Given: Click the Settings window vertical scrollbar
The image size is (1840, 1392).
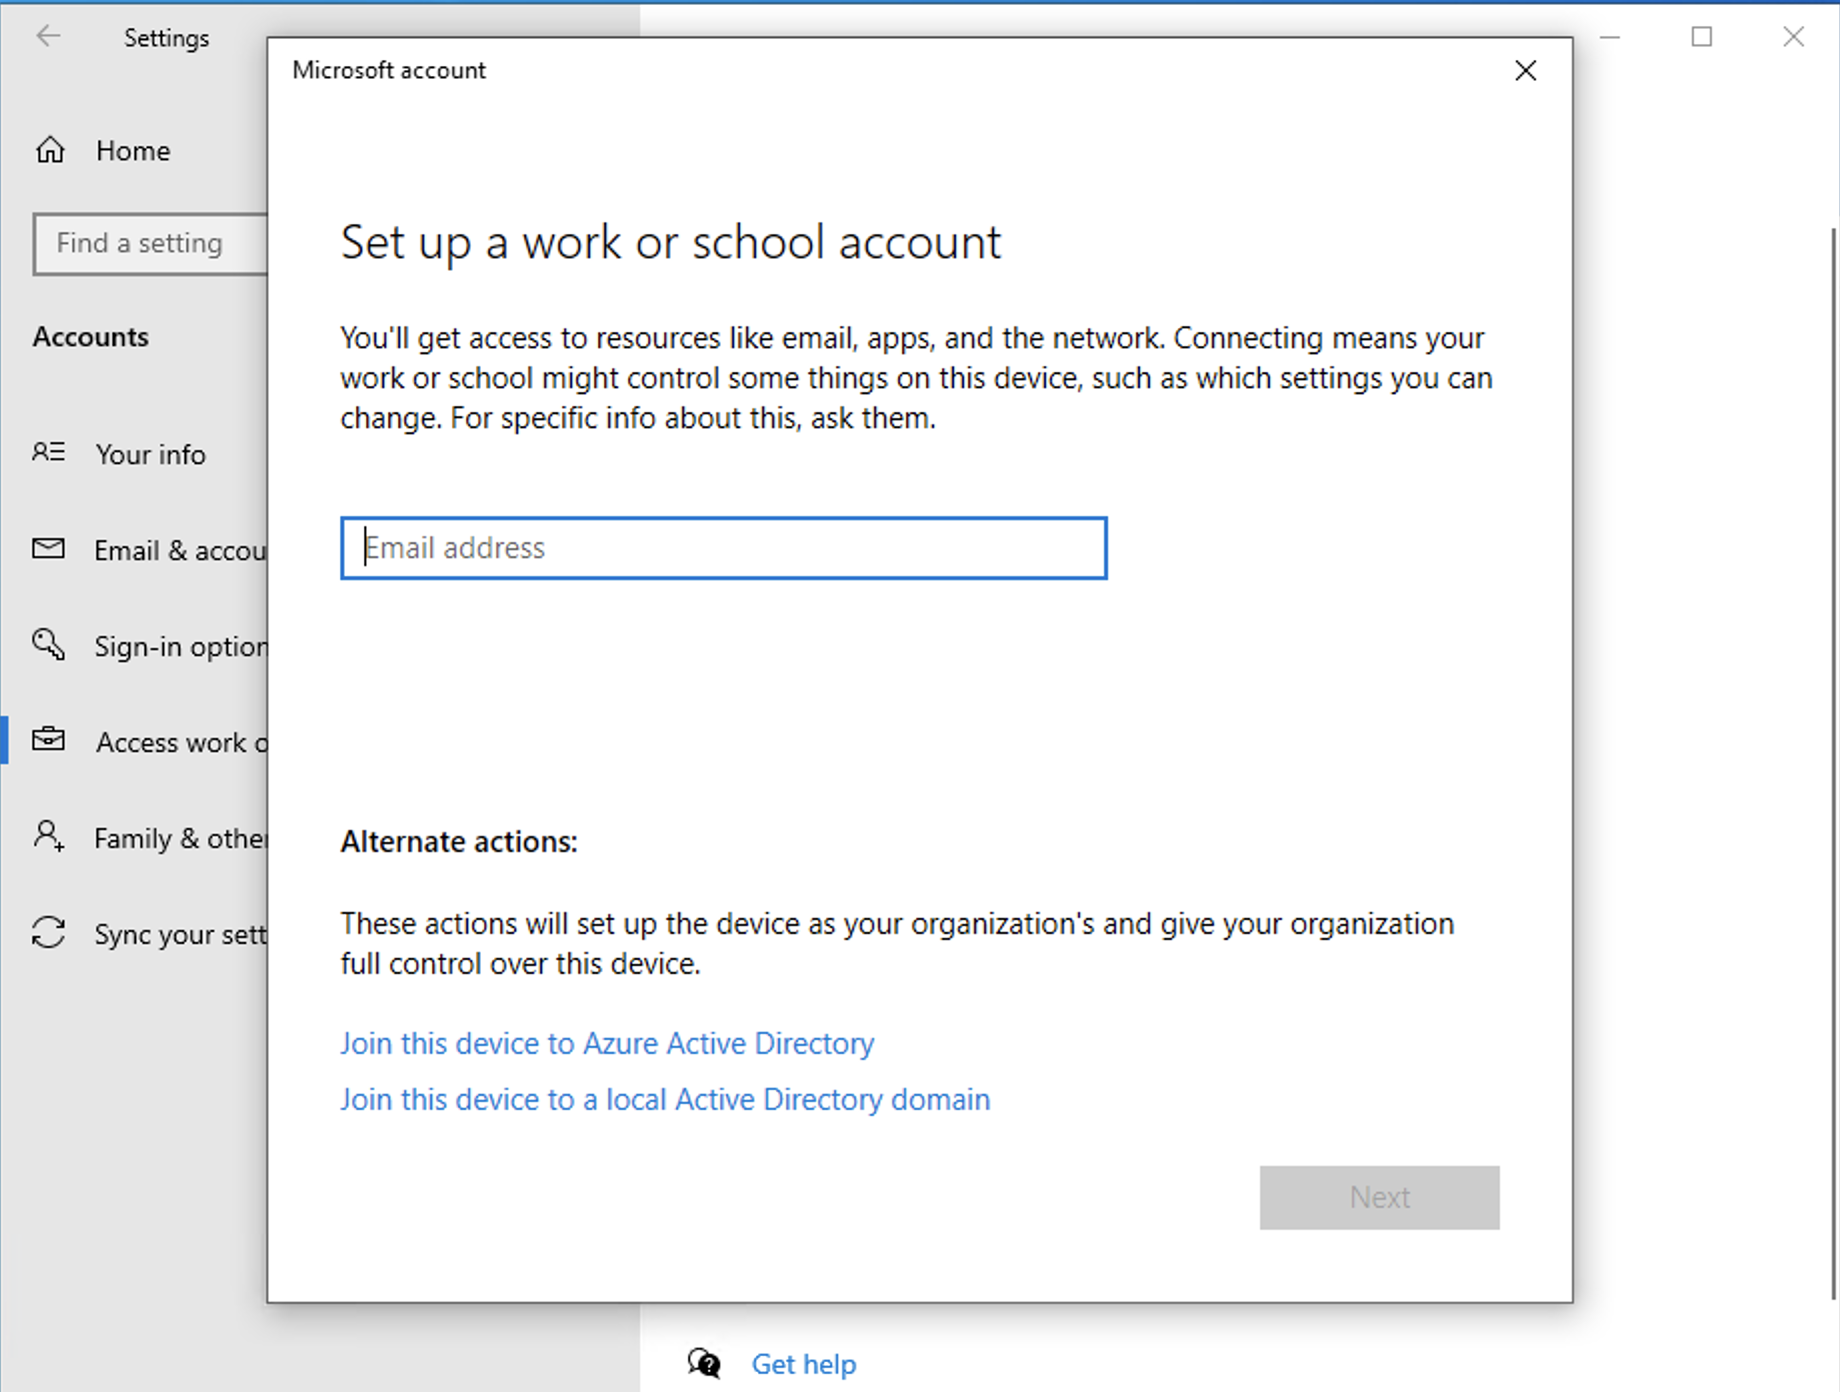Looking at the screenshot, I should (x=1833, y=760).
